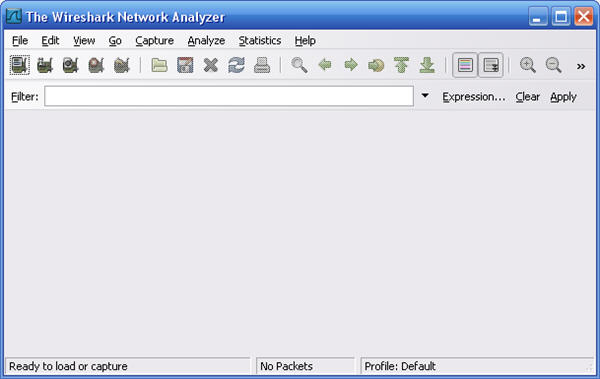Reload capture file with refresh icon
This screenshot has width=600, height=379.
236,65
